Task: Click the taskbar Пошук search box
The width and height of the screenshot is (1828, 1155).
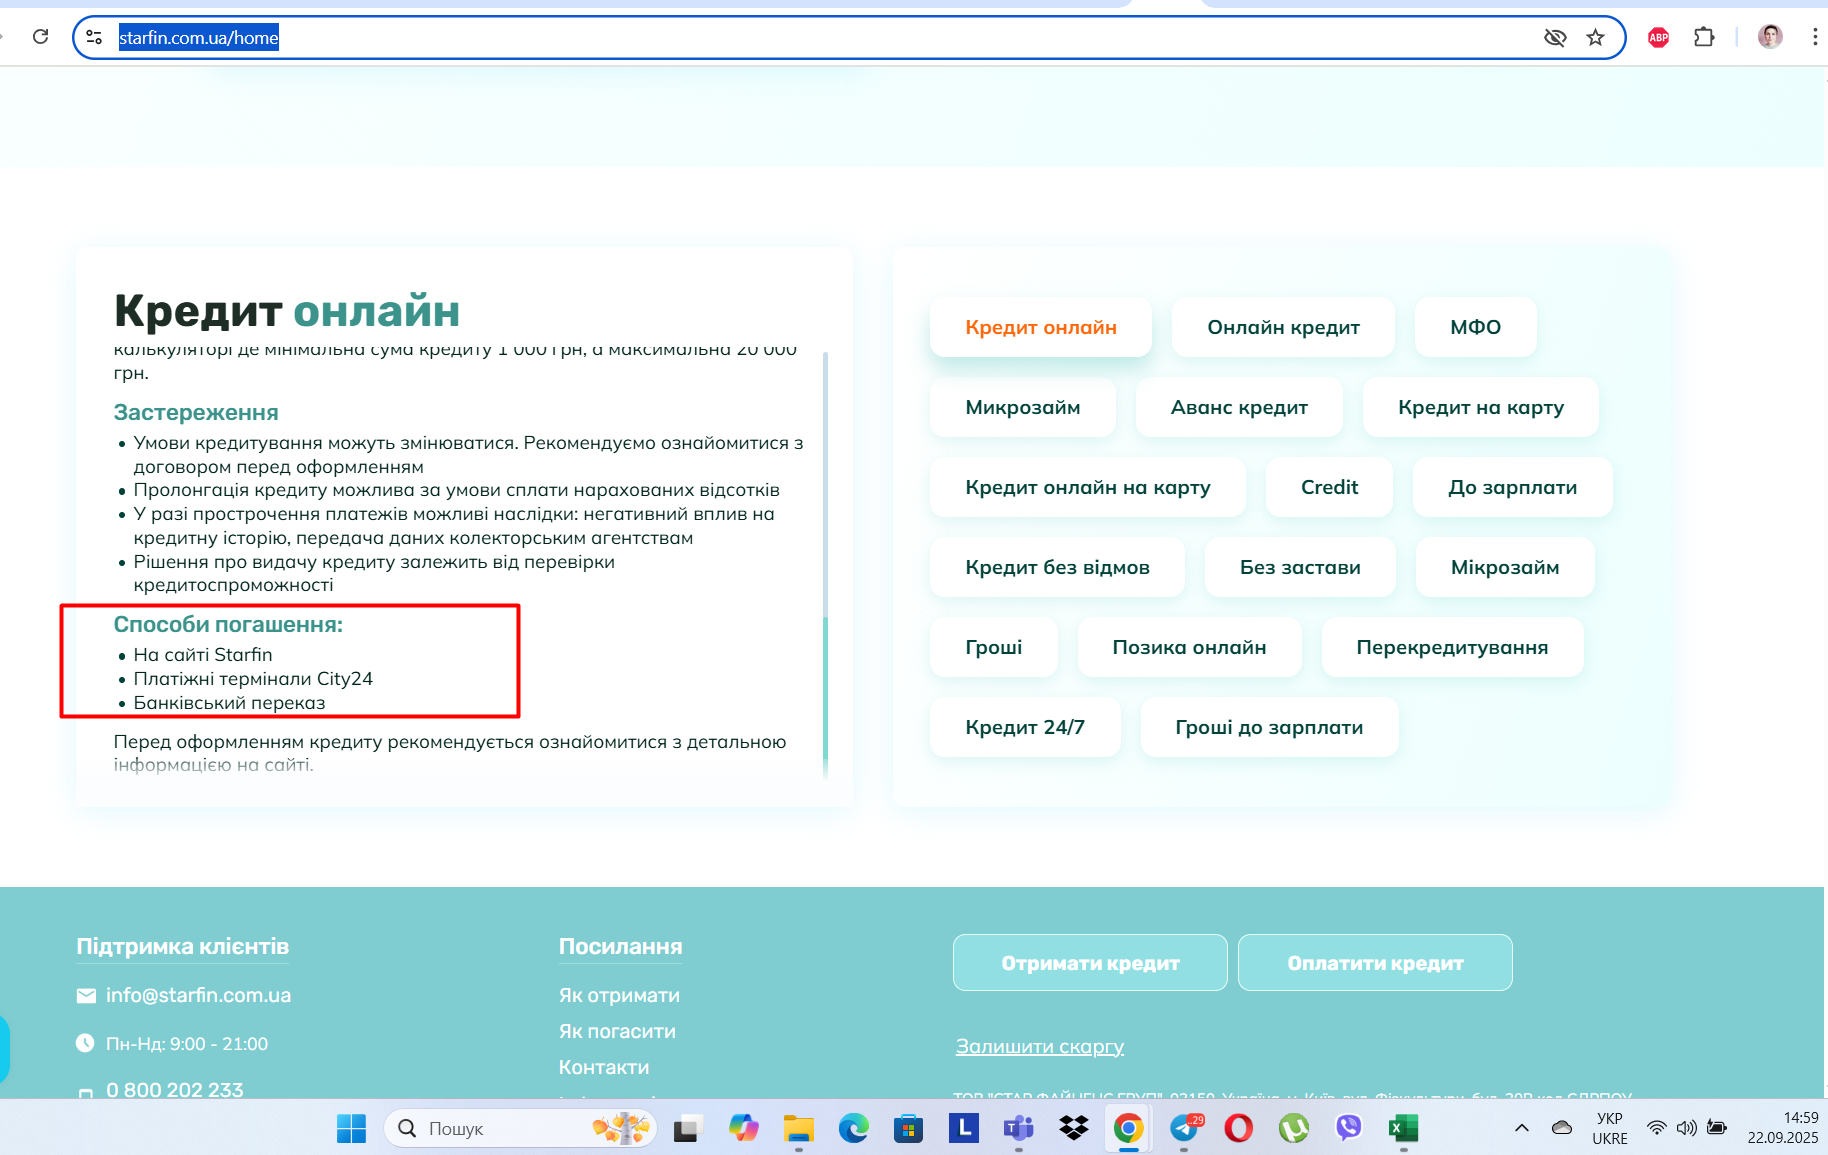Action: [520, 1128]
